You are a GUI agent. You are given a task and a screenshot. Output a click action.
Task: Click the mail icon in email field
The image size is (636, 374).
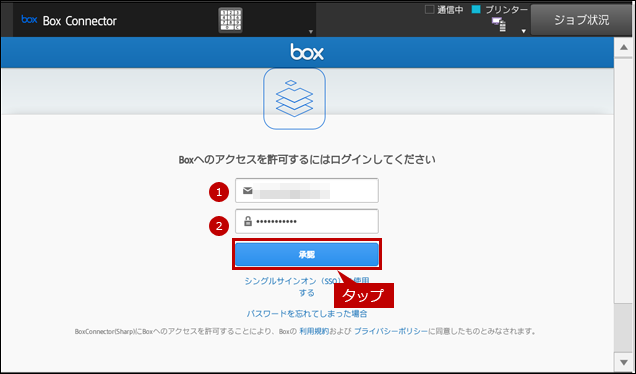pos(247,190)
